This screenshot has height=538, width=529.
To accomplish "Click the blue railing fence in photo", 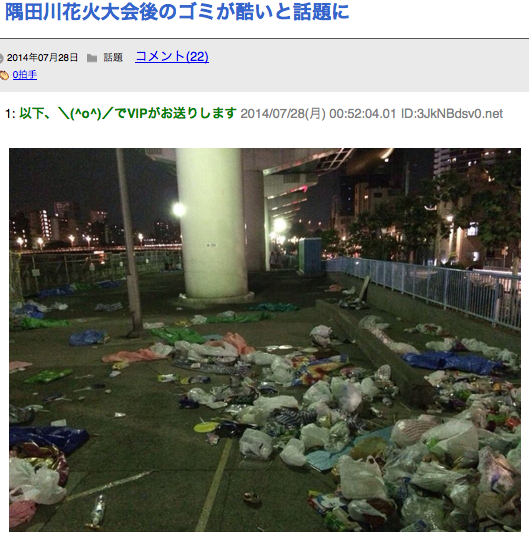I will pyautogui.click(x=424, y=289).
